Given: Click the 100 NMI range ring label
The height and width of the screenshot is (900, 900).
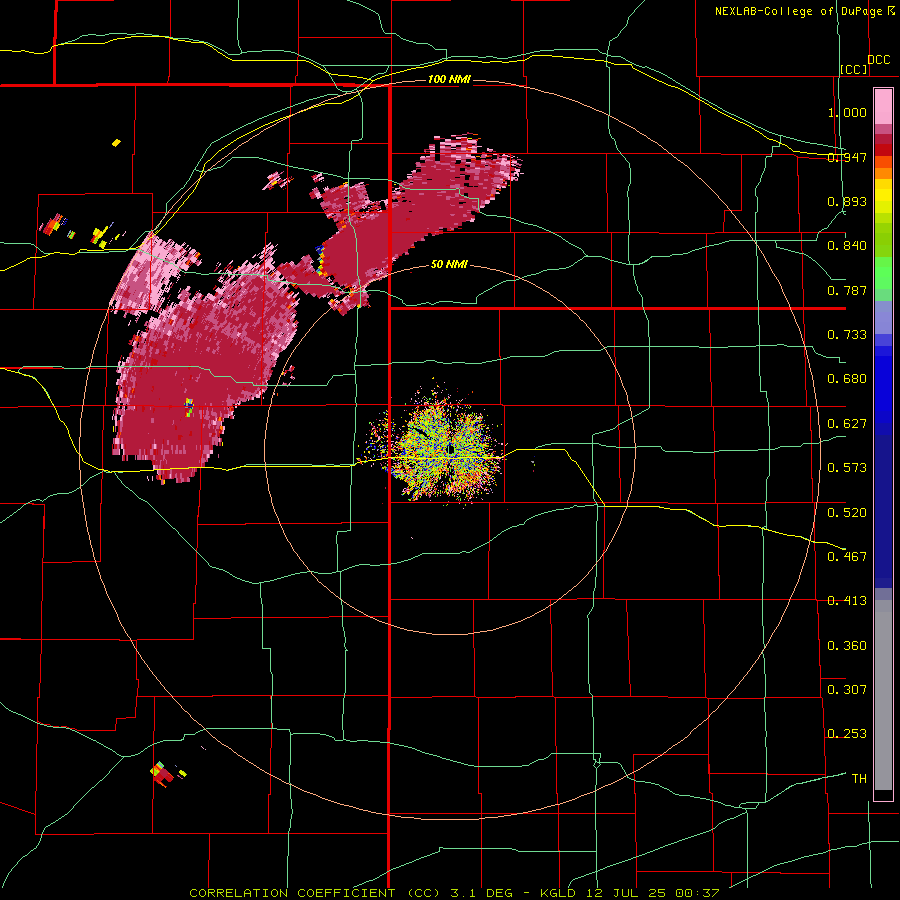Looking at the screenshot, I should (x=449, y=79).
